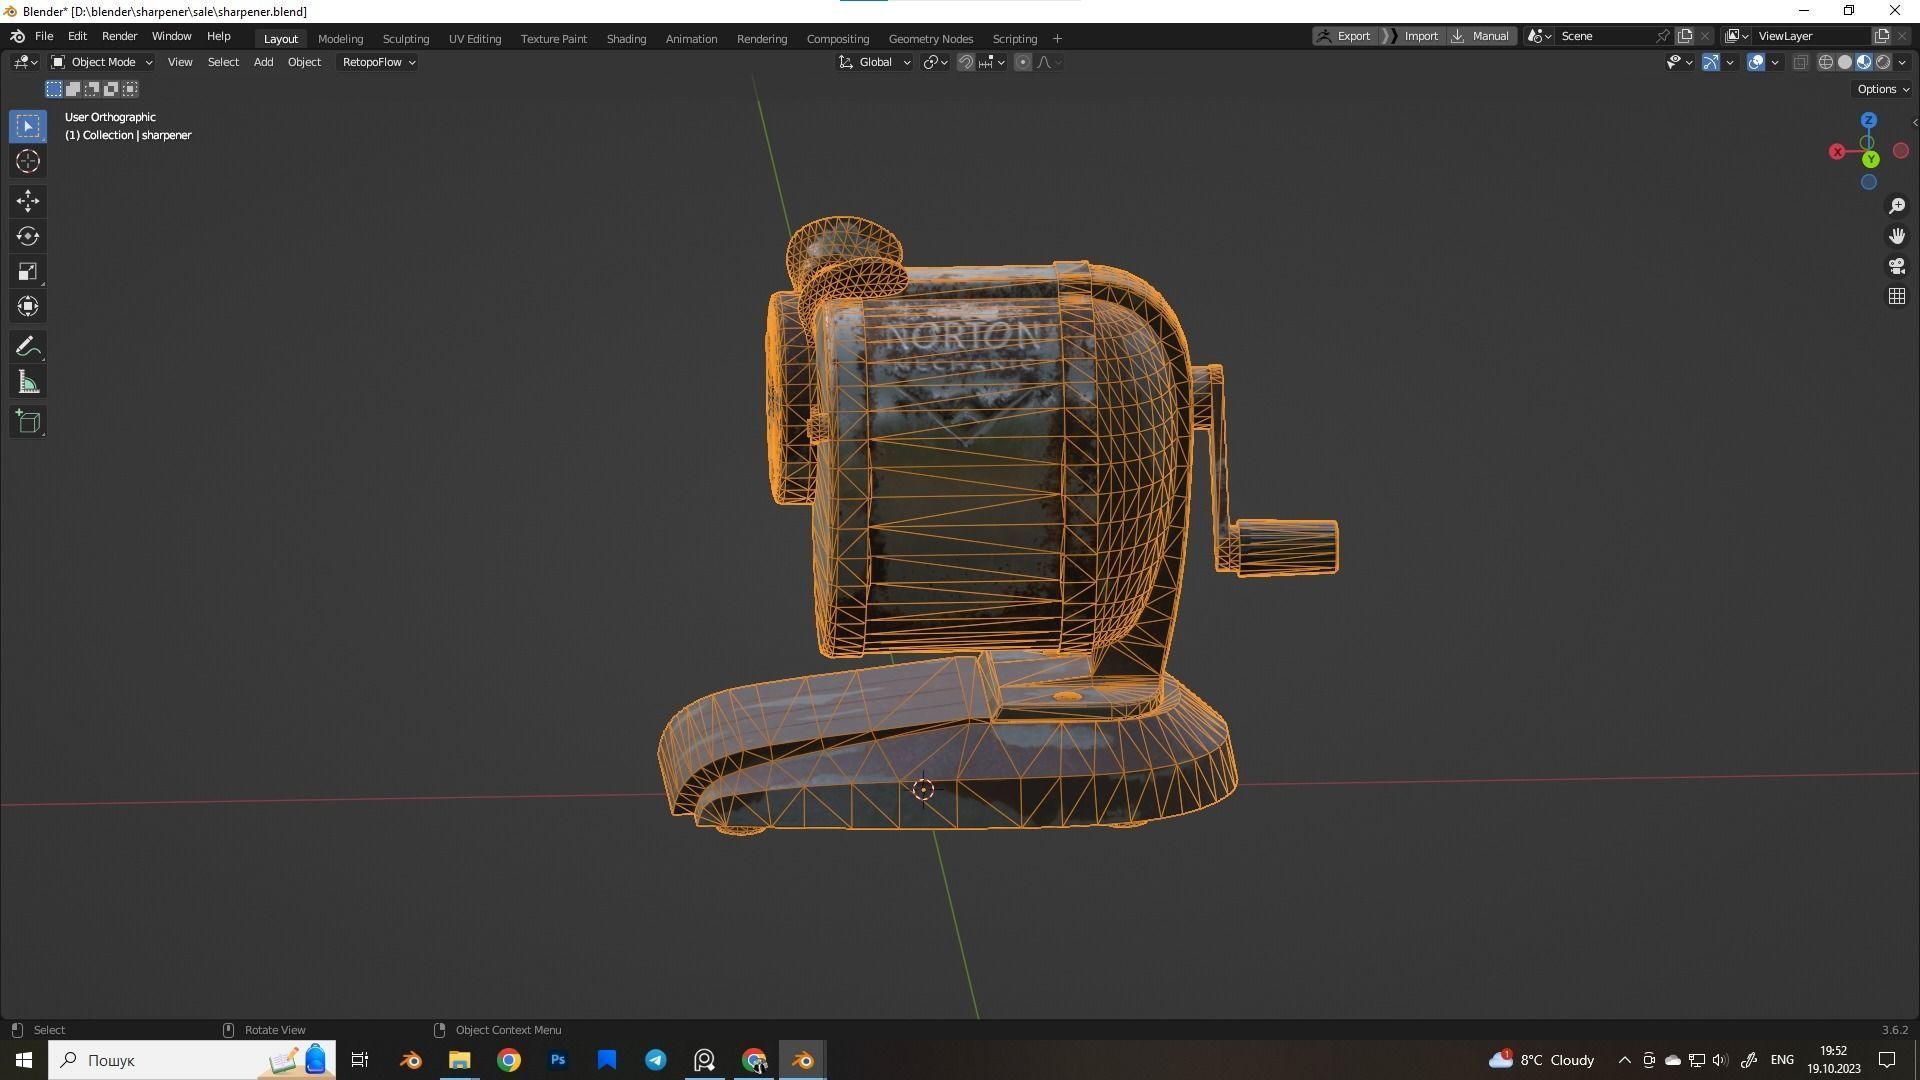Open the viewport Object menu
Image resolution: width=1920 pixels, height=1080 pixels.
tap(304, 62)
